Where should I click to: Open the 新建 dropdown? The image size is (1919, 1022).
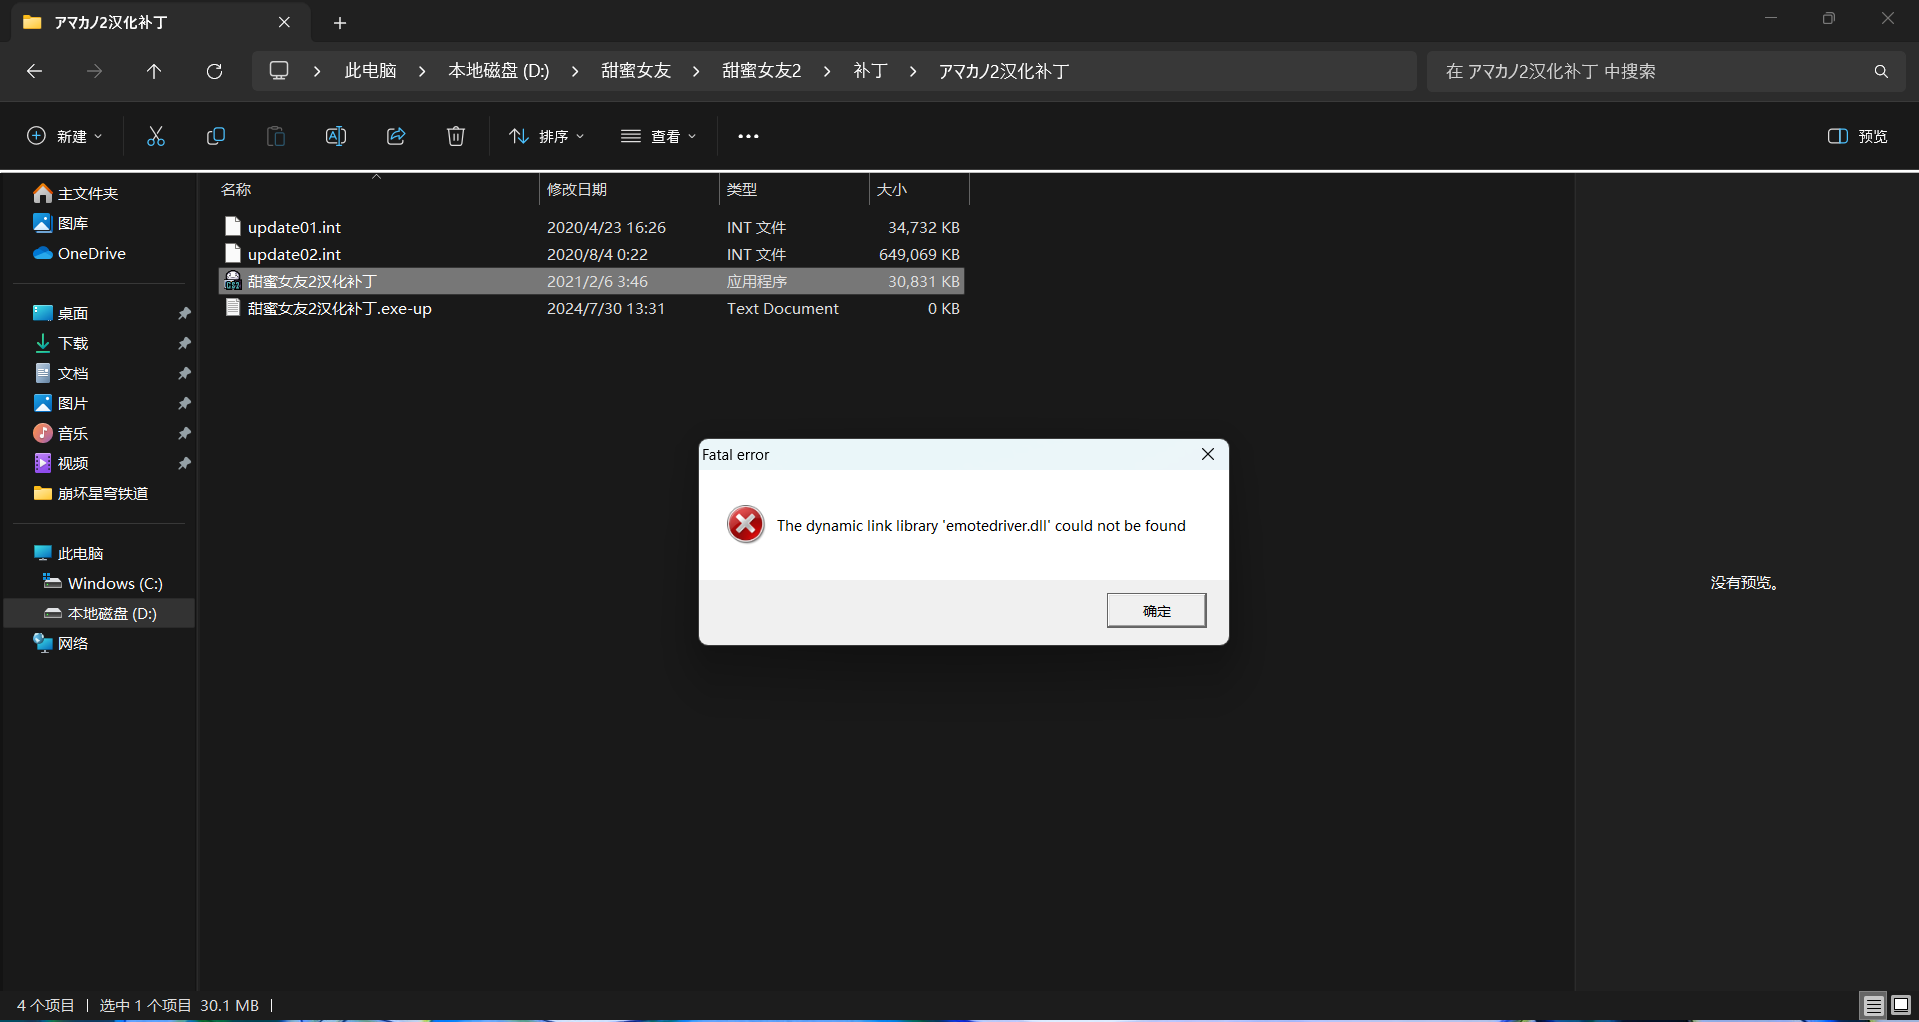pyautogui.click(x=64, y=136)
